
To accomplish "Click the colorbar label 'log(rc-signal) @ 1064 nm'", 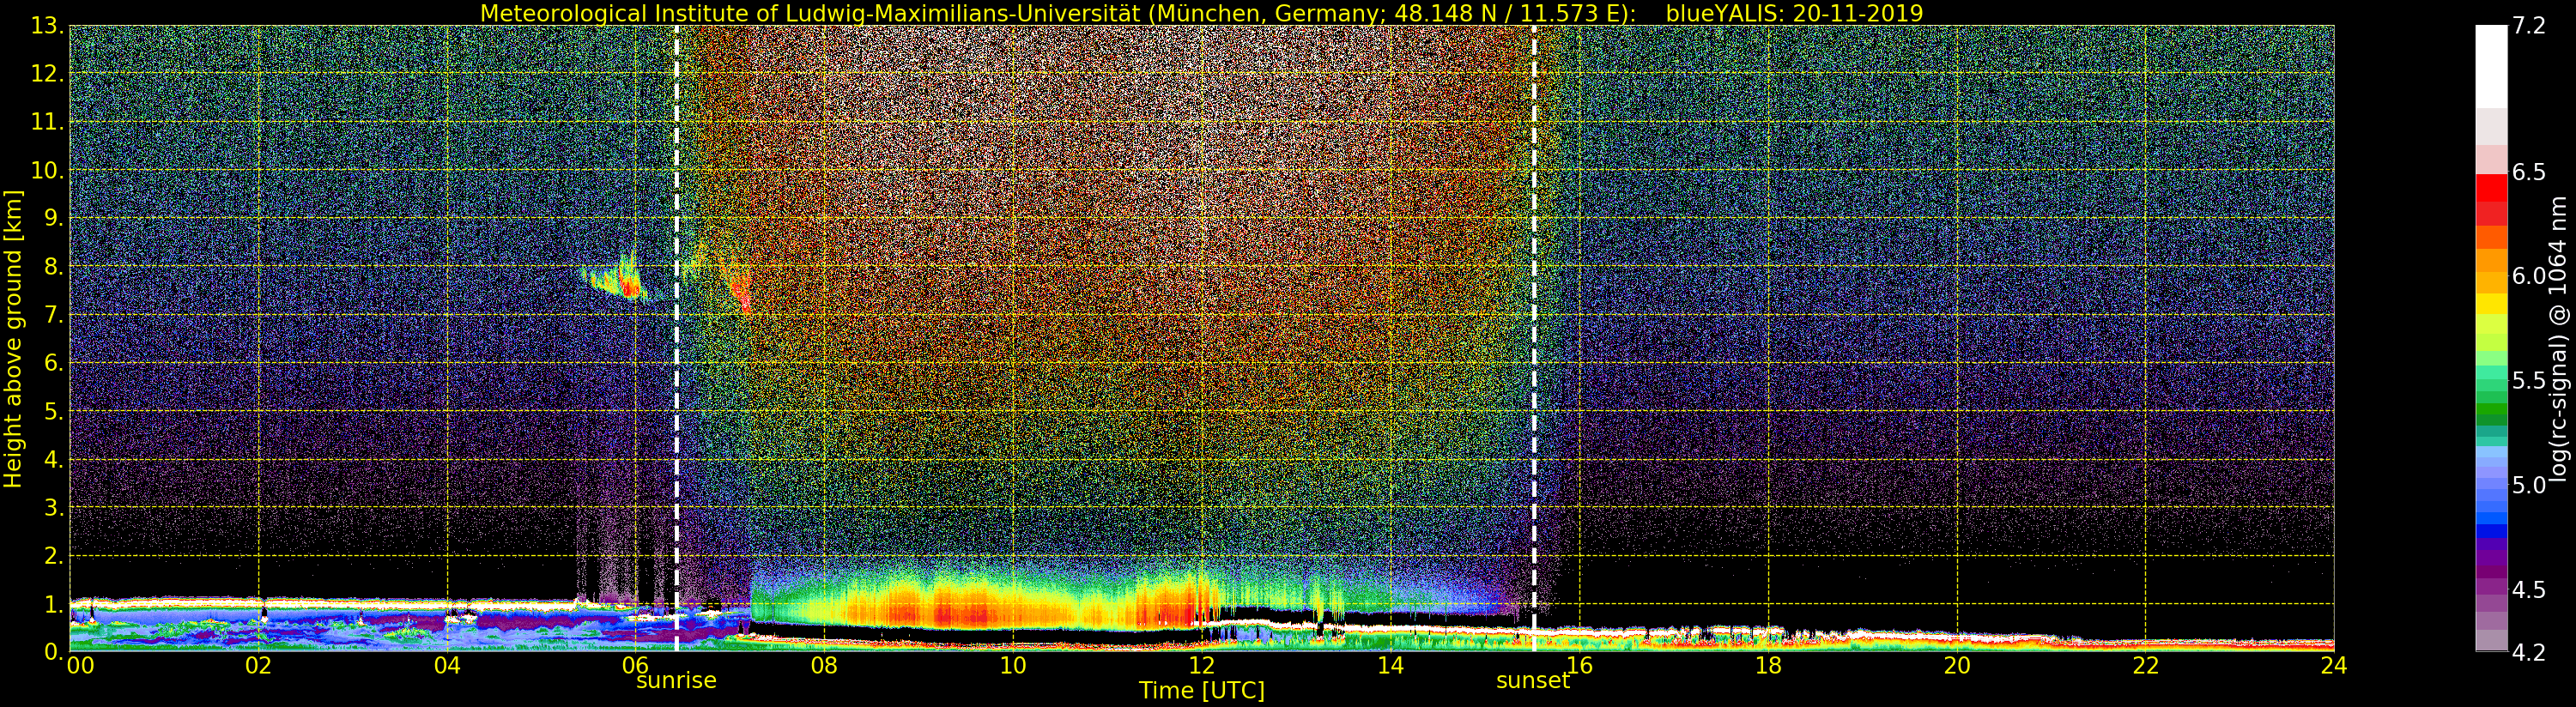I will point(2559,338).
